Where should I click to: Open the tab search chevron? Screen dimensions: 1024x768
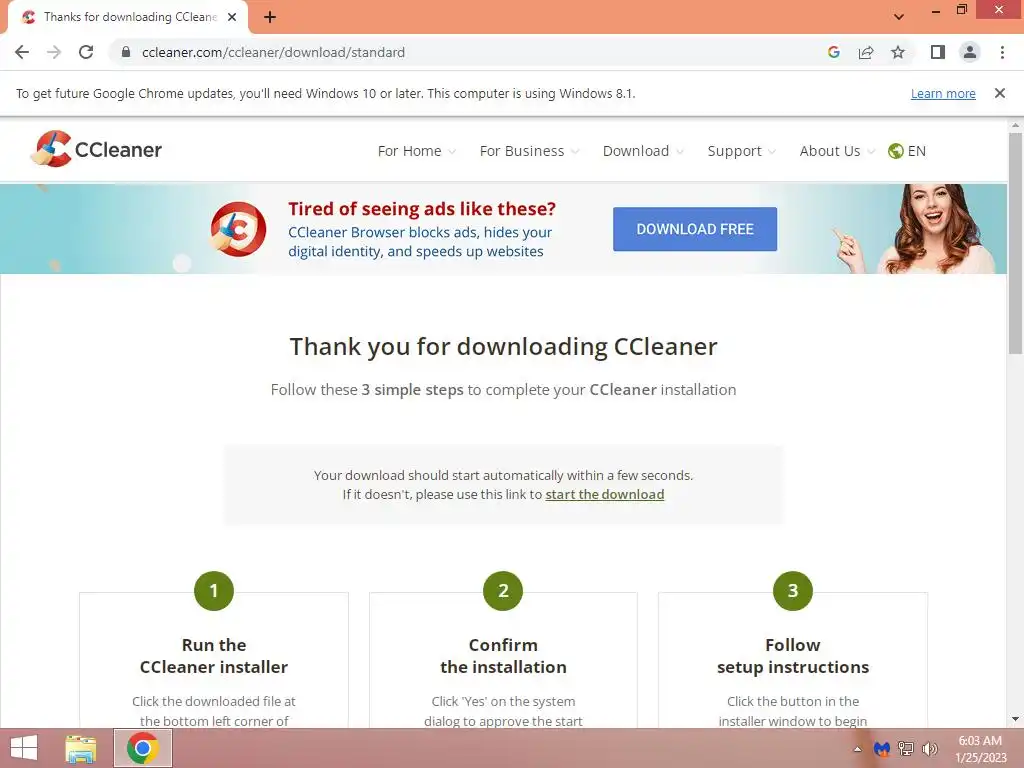899,17
